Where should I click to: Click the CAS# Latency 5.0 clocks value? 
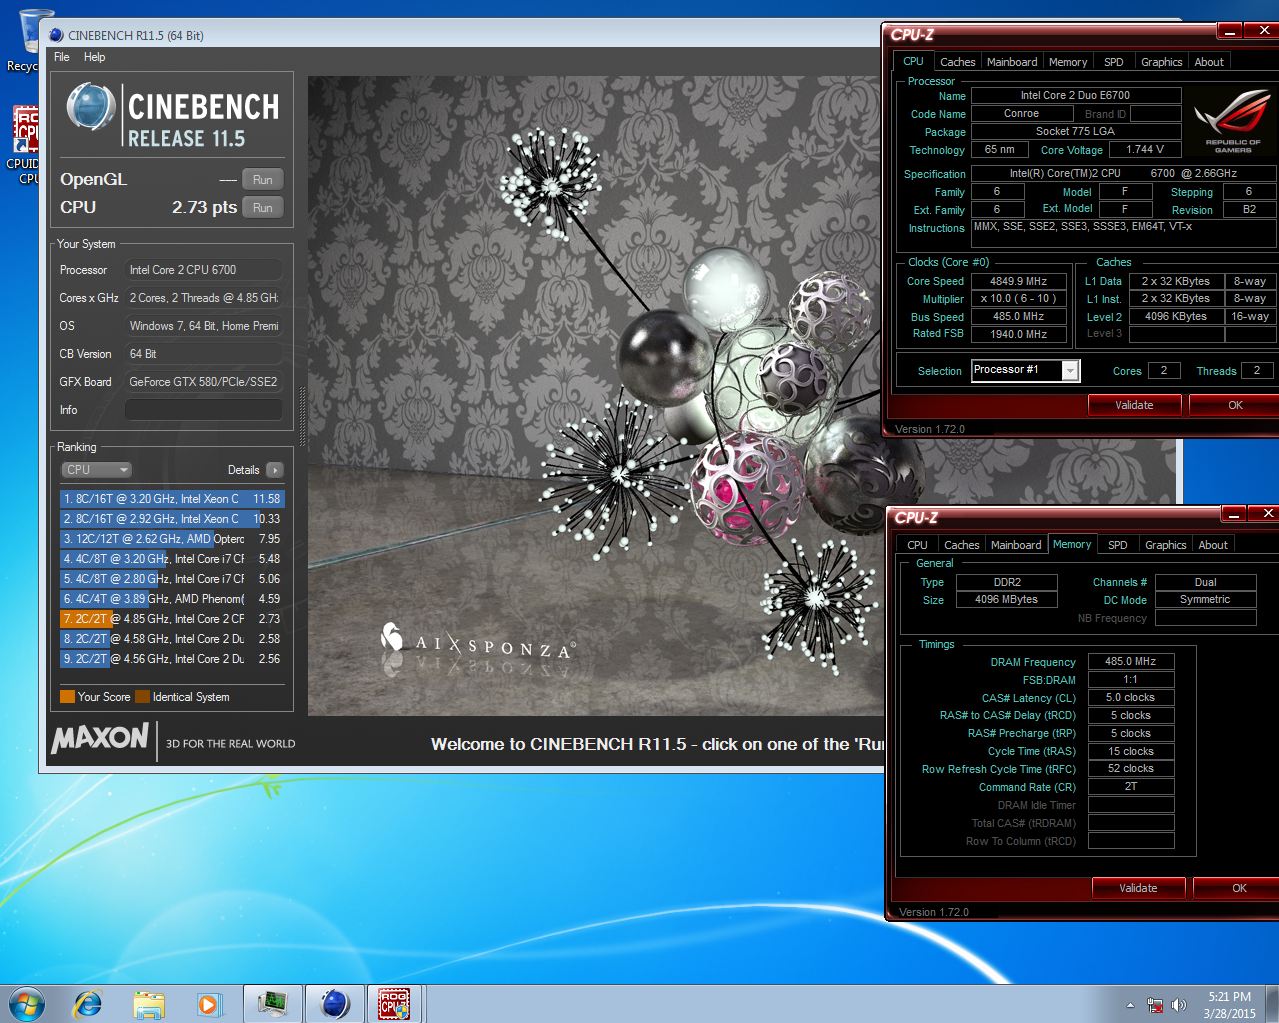1130,698
